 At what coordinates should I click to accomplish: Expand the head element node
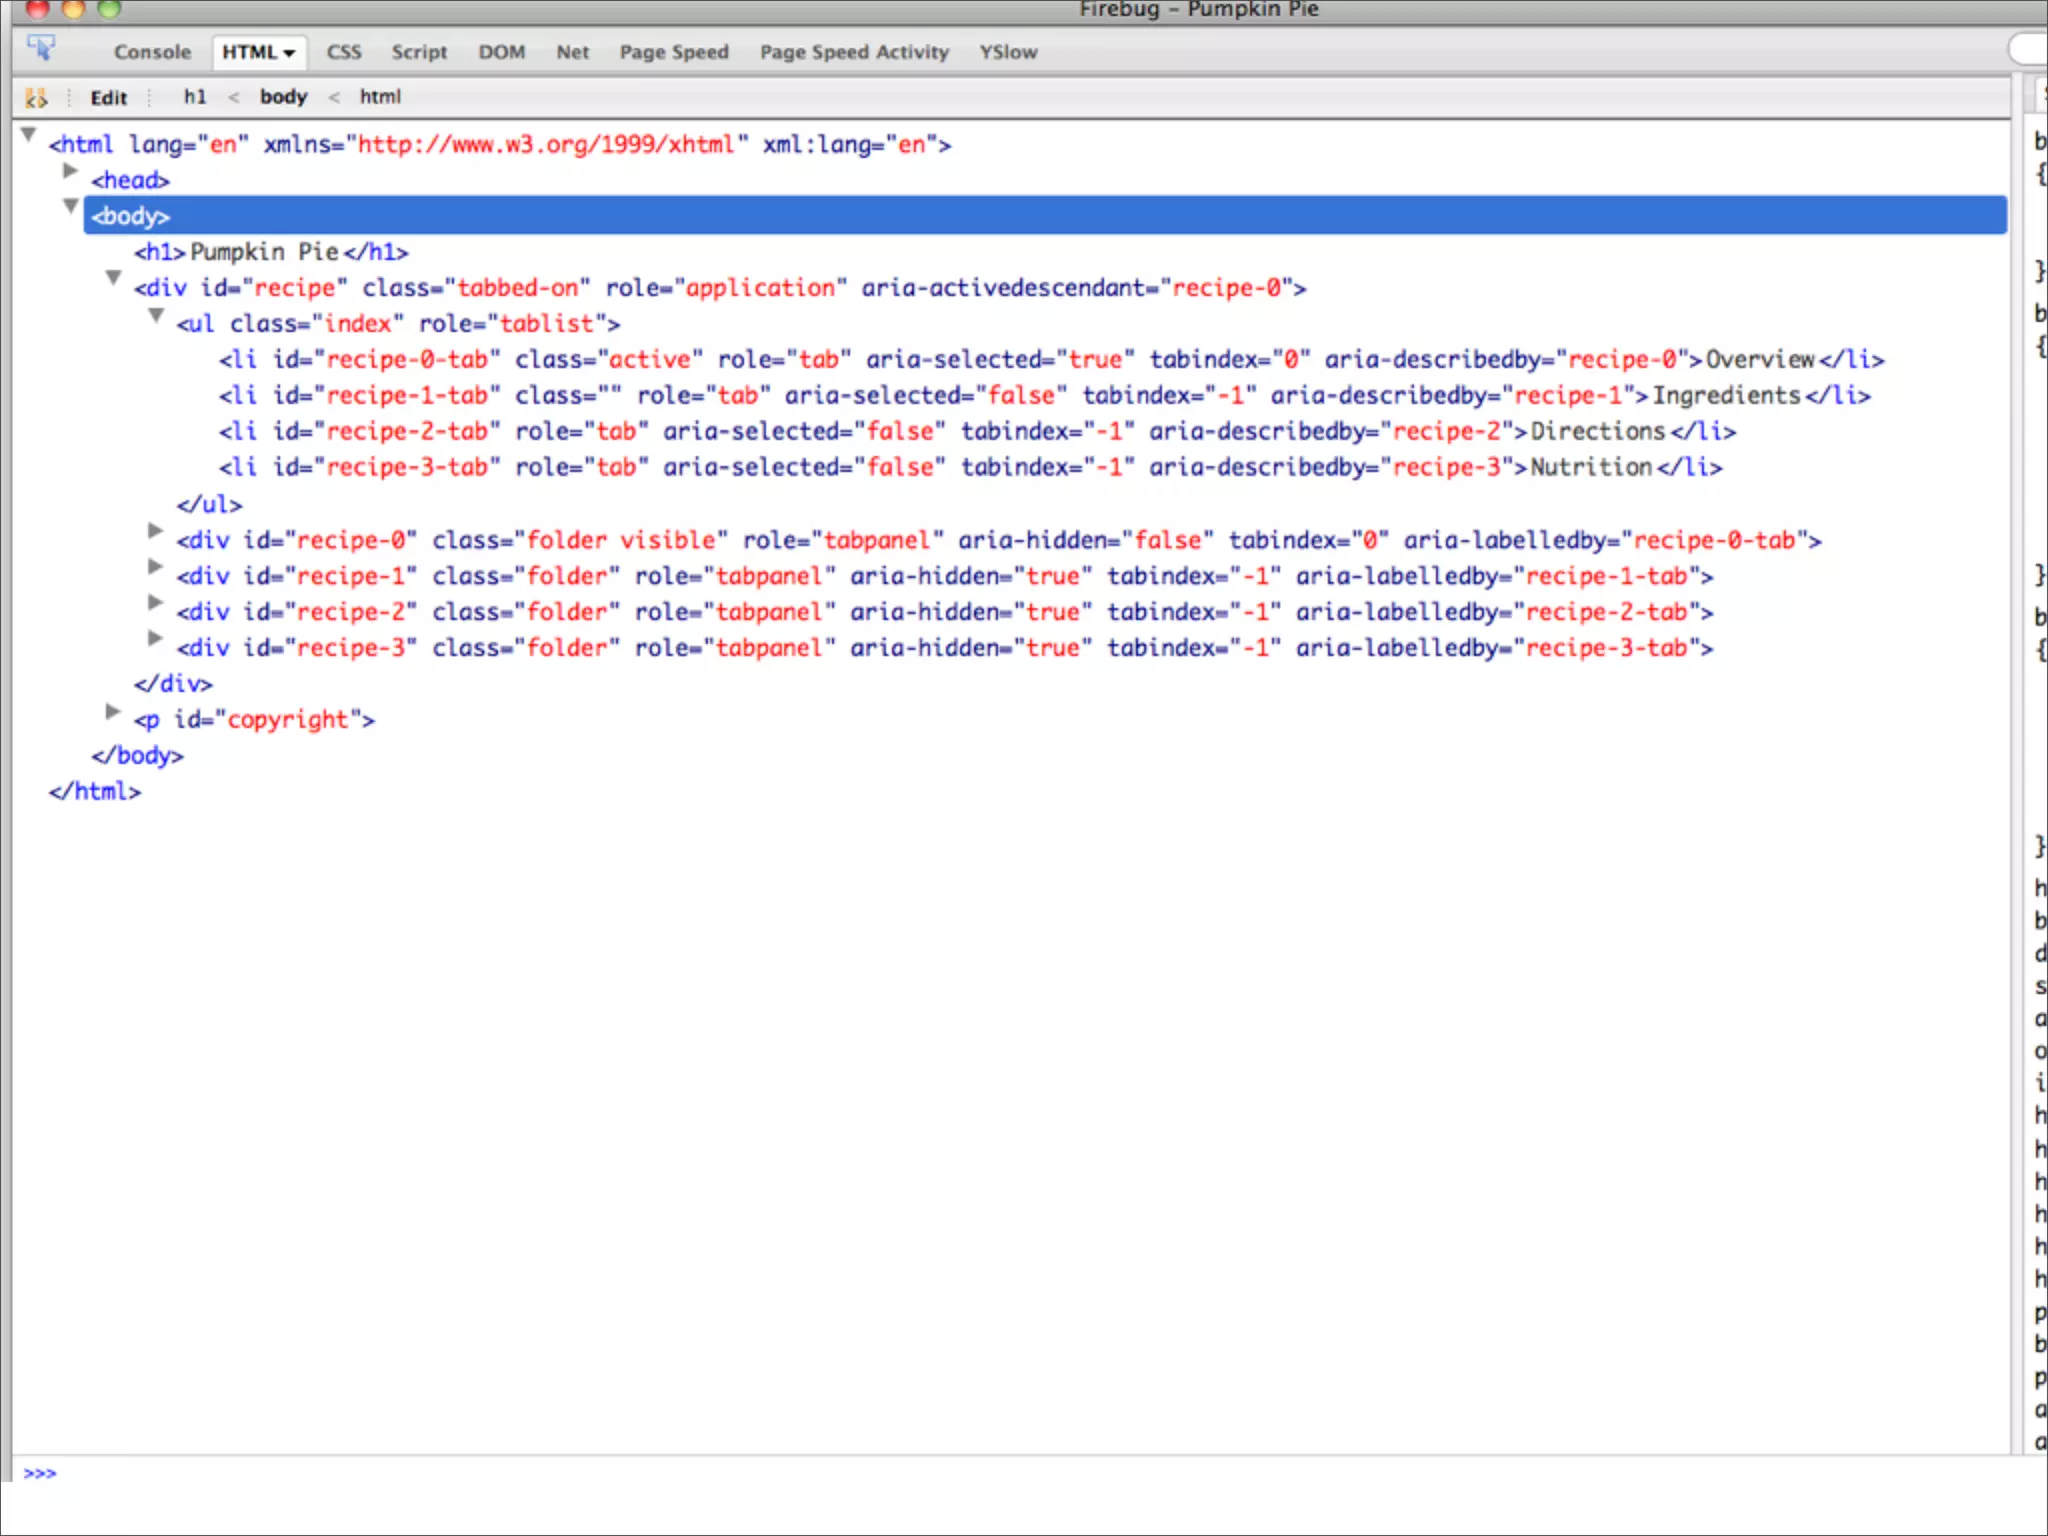70,172
